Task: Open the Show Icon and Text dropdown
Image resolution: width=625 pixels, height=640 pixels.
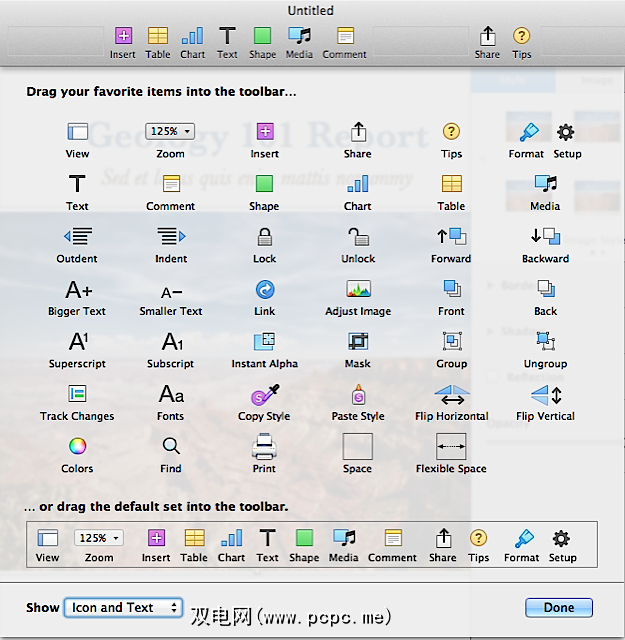Action: pos(123,607)
